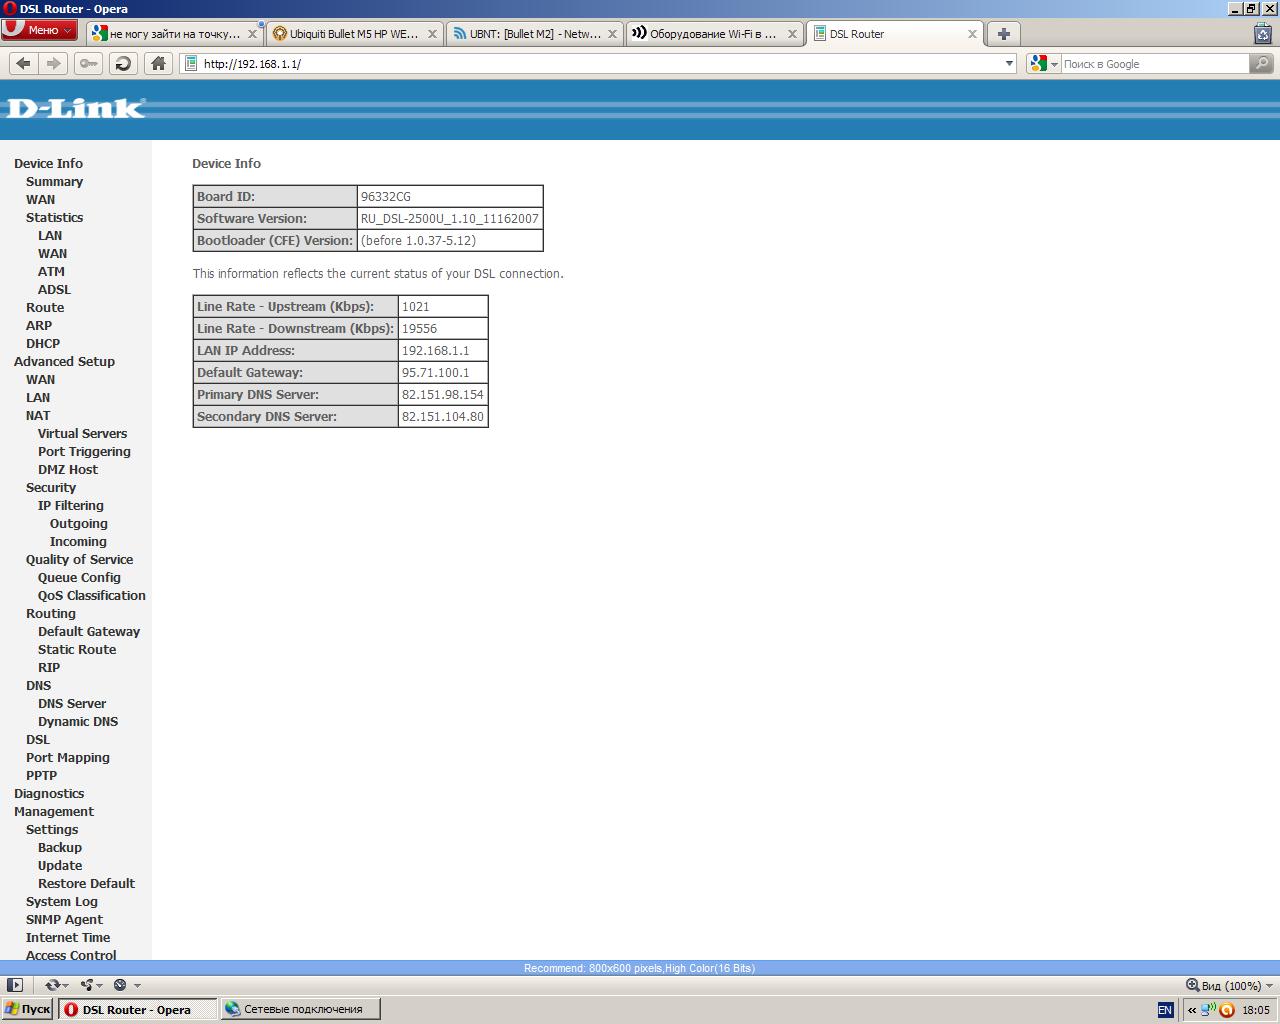Switch the EN keyboard language indicator
This screenshot has width=1280, height=1024.
1165,1010
